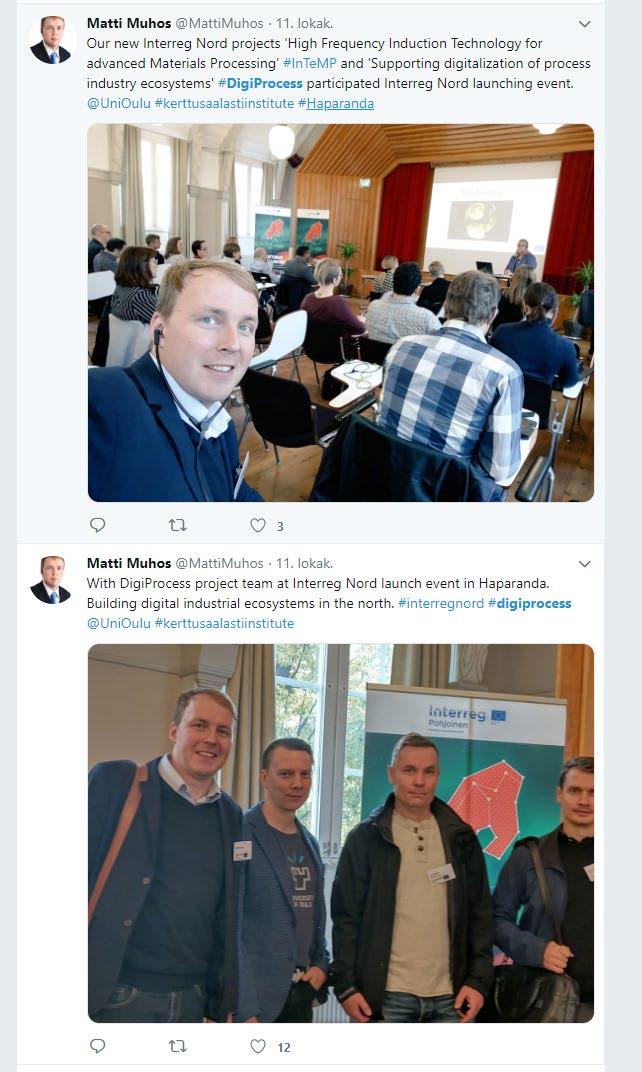The image size is (642, 1072).
Task: Like the first tweet with 3 likes
Action: 257,525
